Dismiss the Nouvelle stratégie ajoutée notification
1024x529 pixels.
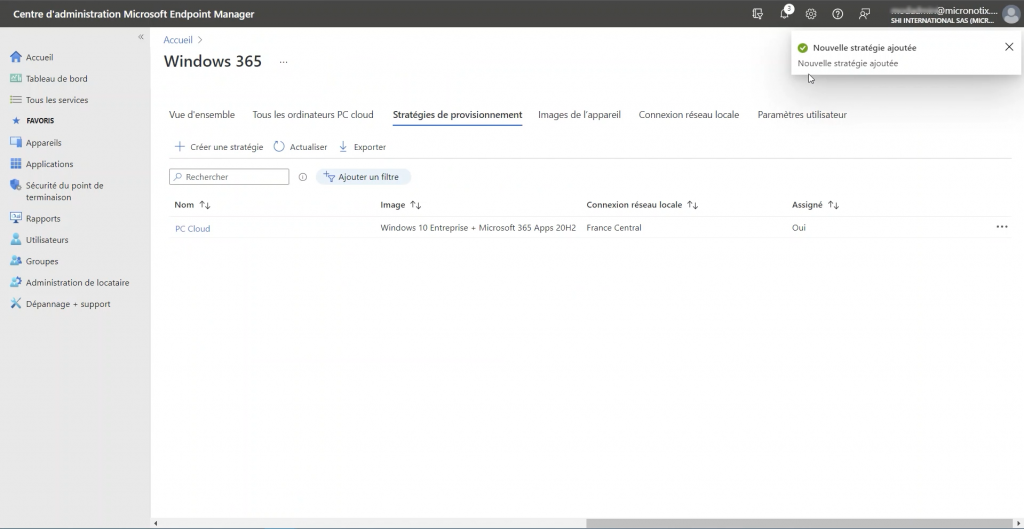(x=1009, y=47)
